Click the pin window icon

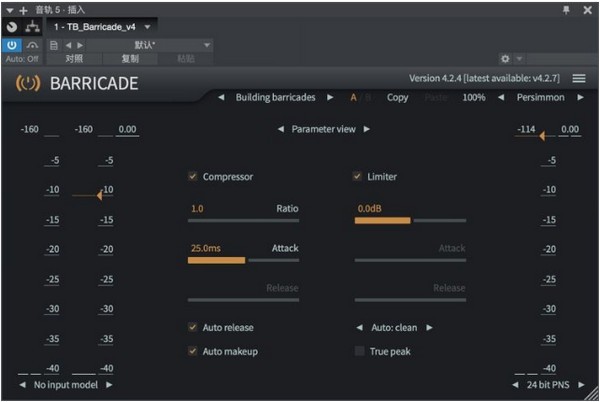point(566,9)
